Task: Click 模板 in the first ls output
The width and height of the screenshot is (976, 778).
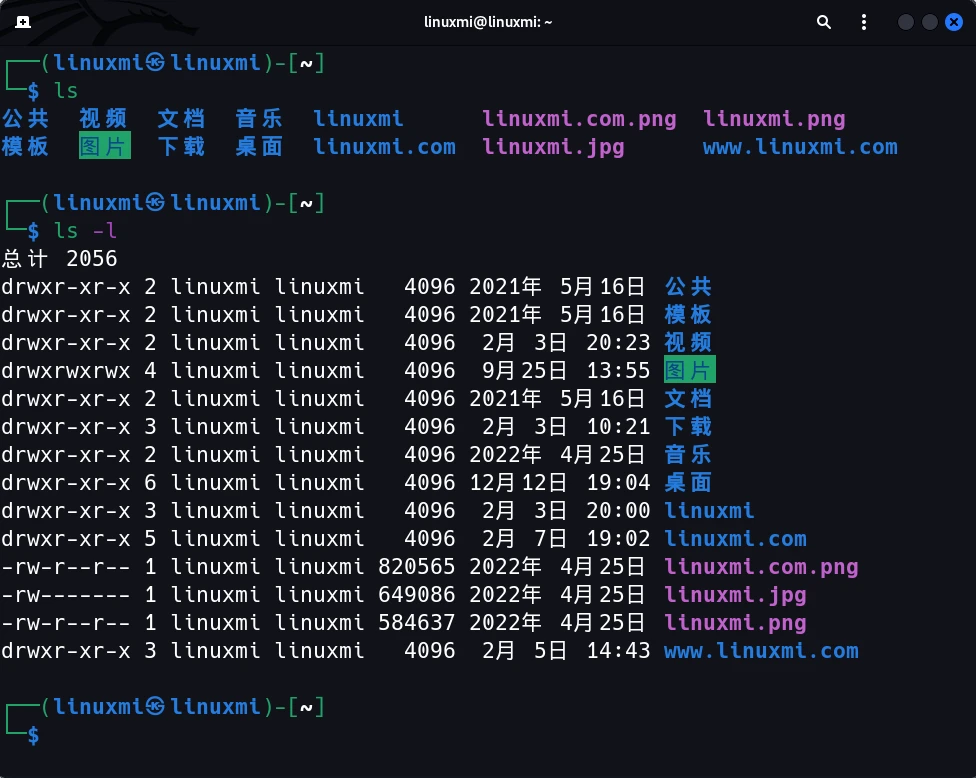Action: 26,146
